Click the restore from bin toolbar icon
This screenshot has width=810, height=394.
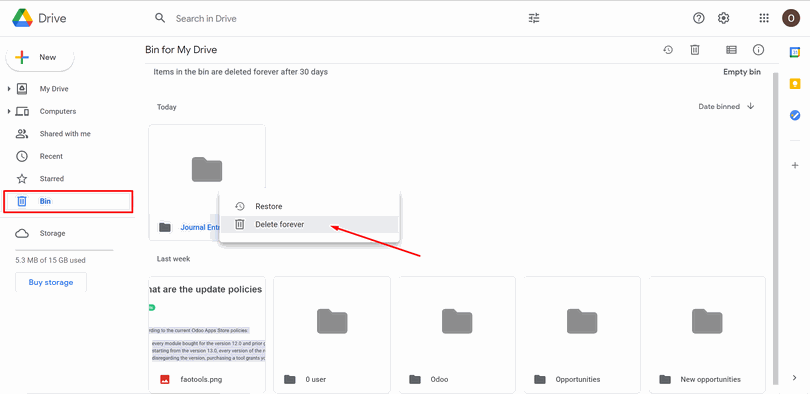[x=668, y=50]
